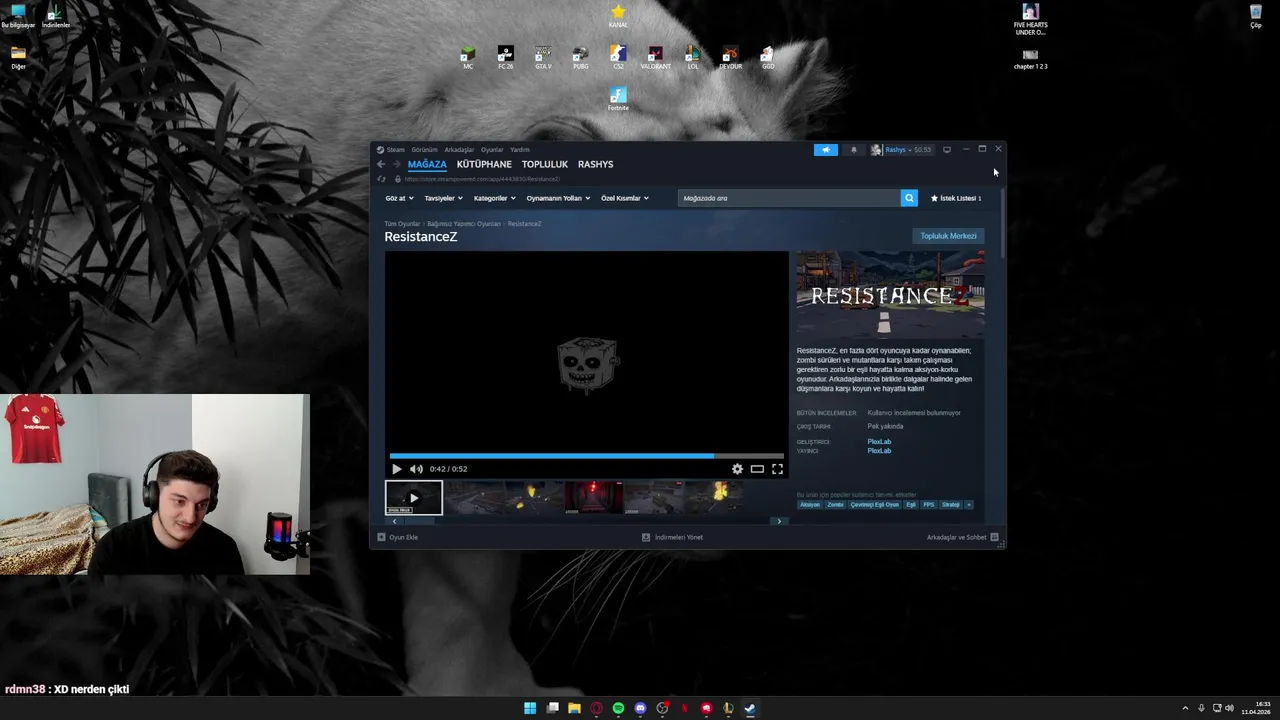
Task: Go back in Steam navigation
Action: tap(381, 164)
